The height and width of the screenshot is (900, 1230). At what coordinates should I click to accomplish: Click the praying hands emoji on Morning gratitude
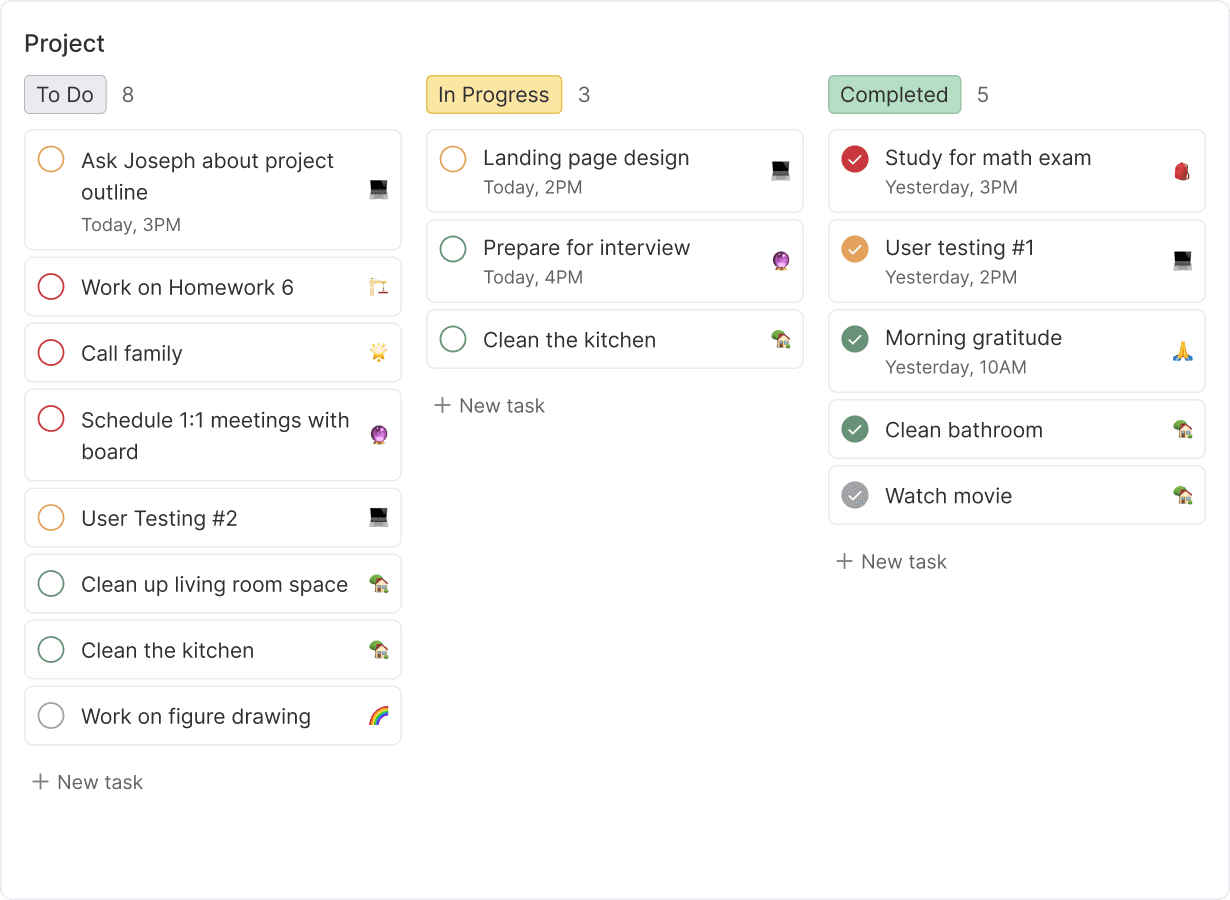1182,351
